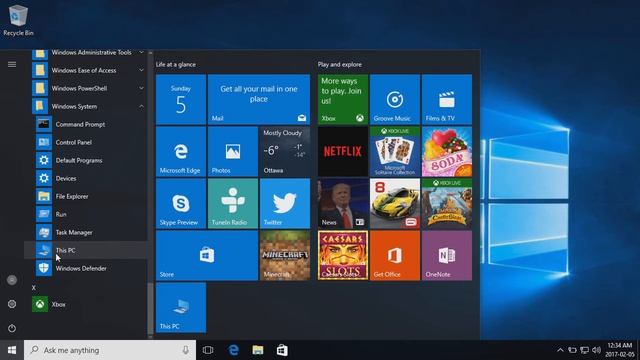
Task: Open Devices in the Windows System folder
Action: 86,178
